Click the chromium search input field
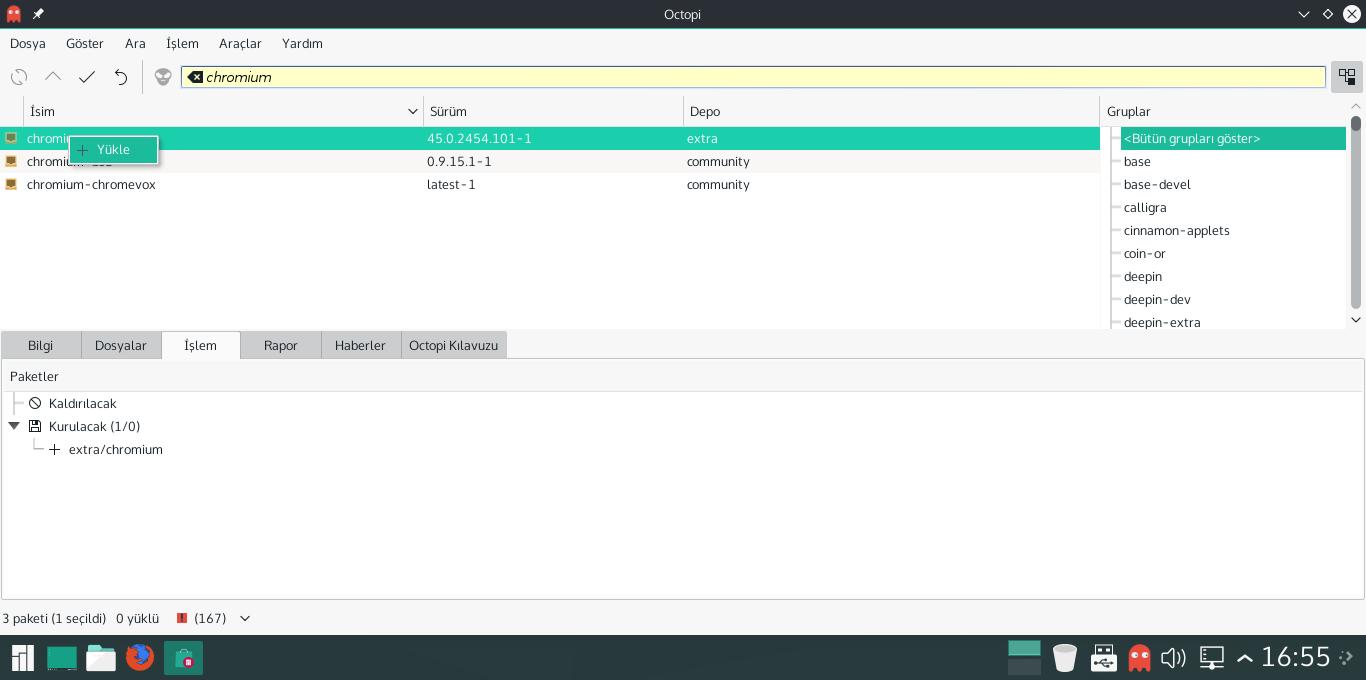1366x680 pixels. click(x=753, y=77)
